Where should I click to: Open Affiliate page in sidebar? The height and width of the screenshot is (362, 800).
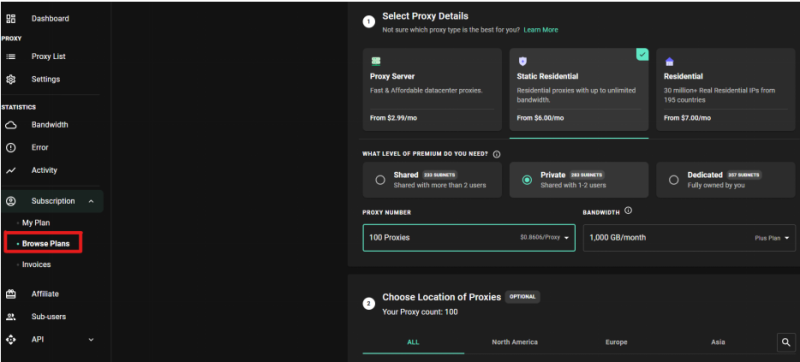[45, 294]
